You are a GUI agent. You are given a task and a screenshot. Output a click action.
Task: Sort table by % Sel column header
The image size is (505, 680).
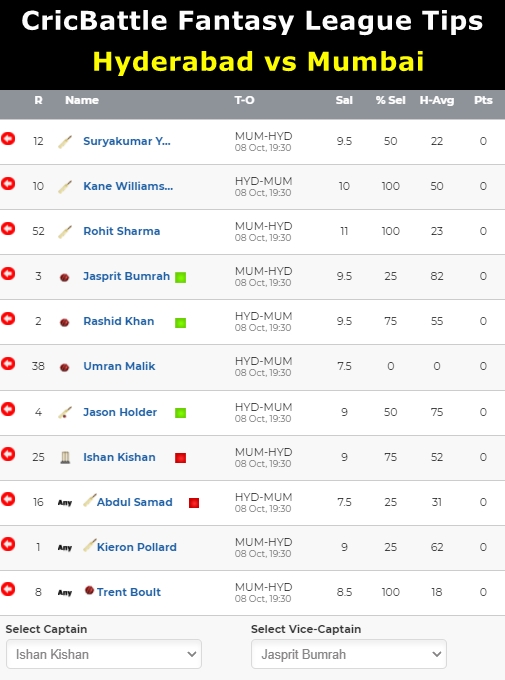(x=390, y=100)
